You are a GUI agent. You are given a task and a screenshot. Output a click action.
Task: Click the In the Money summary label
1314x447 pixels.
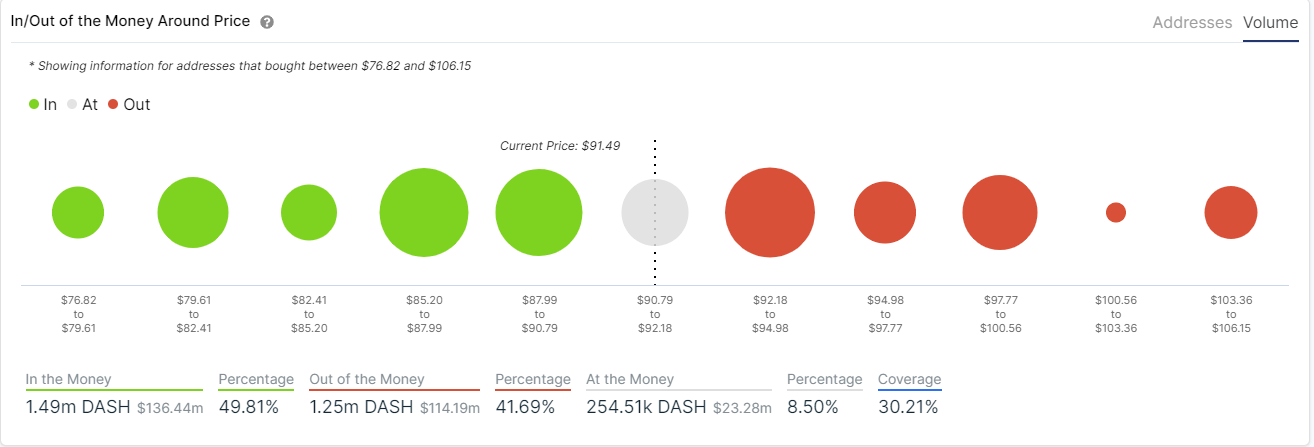coord(69,380)
